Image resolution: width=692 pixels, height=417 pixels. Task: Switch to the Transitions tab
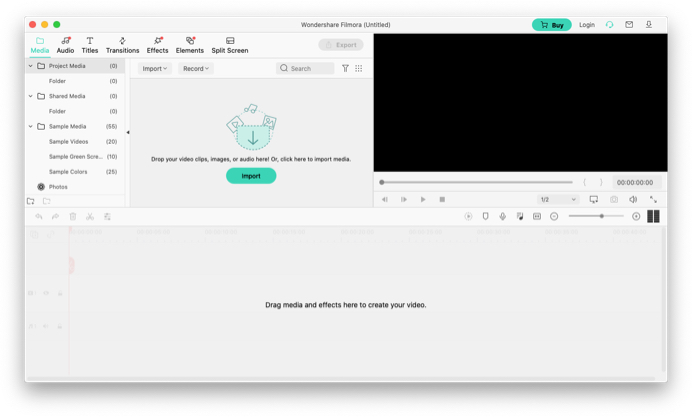(122, 45)
